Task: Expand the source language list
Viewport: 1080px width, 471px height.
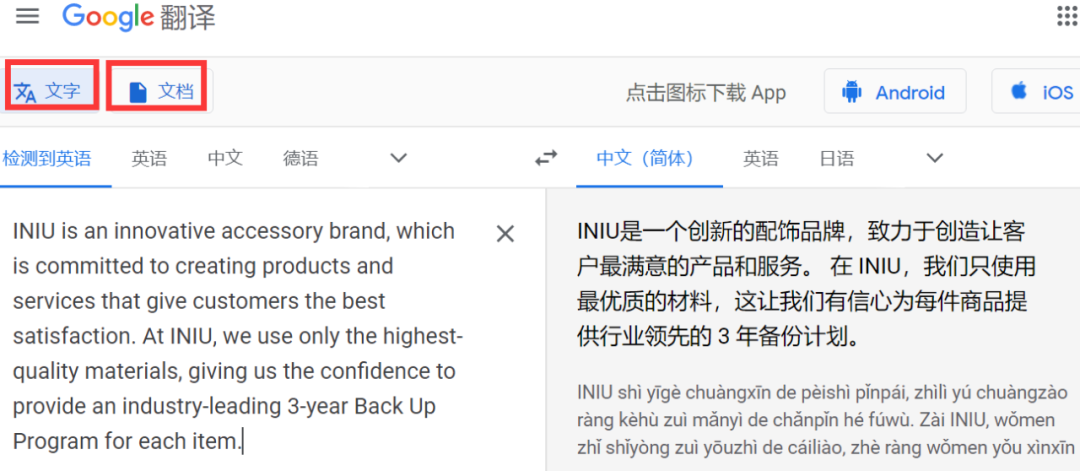Action: (398, 158)
